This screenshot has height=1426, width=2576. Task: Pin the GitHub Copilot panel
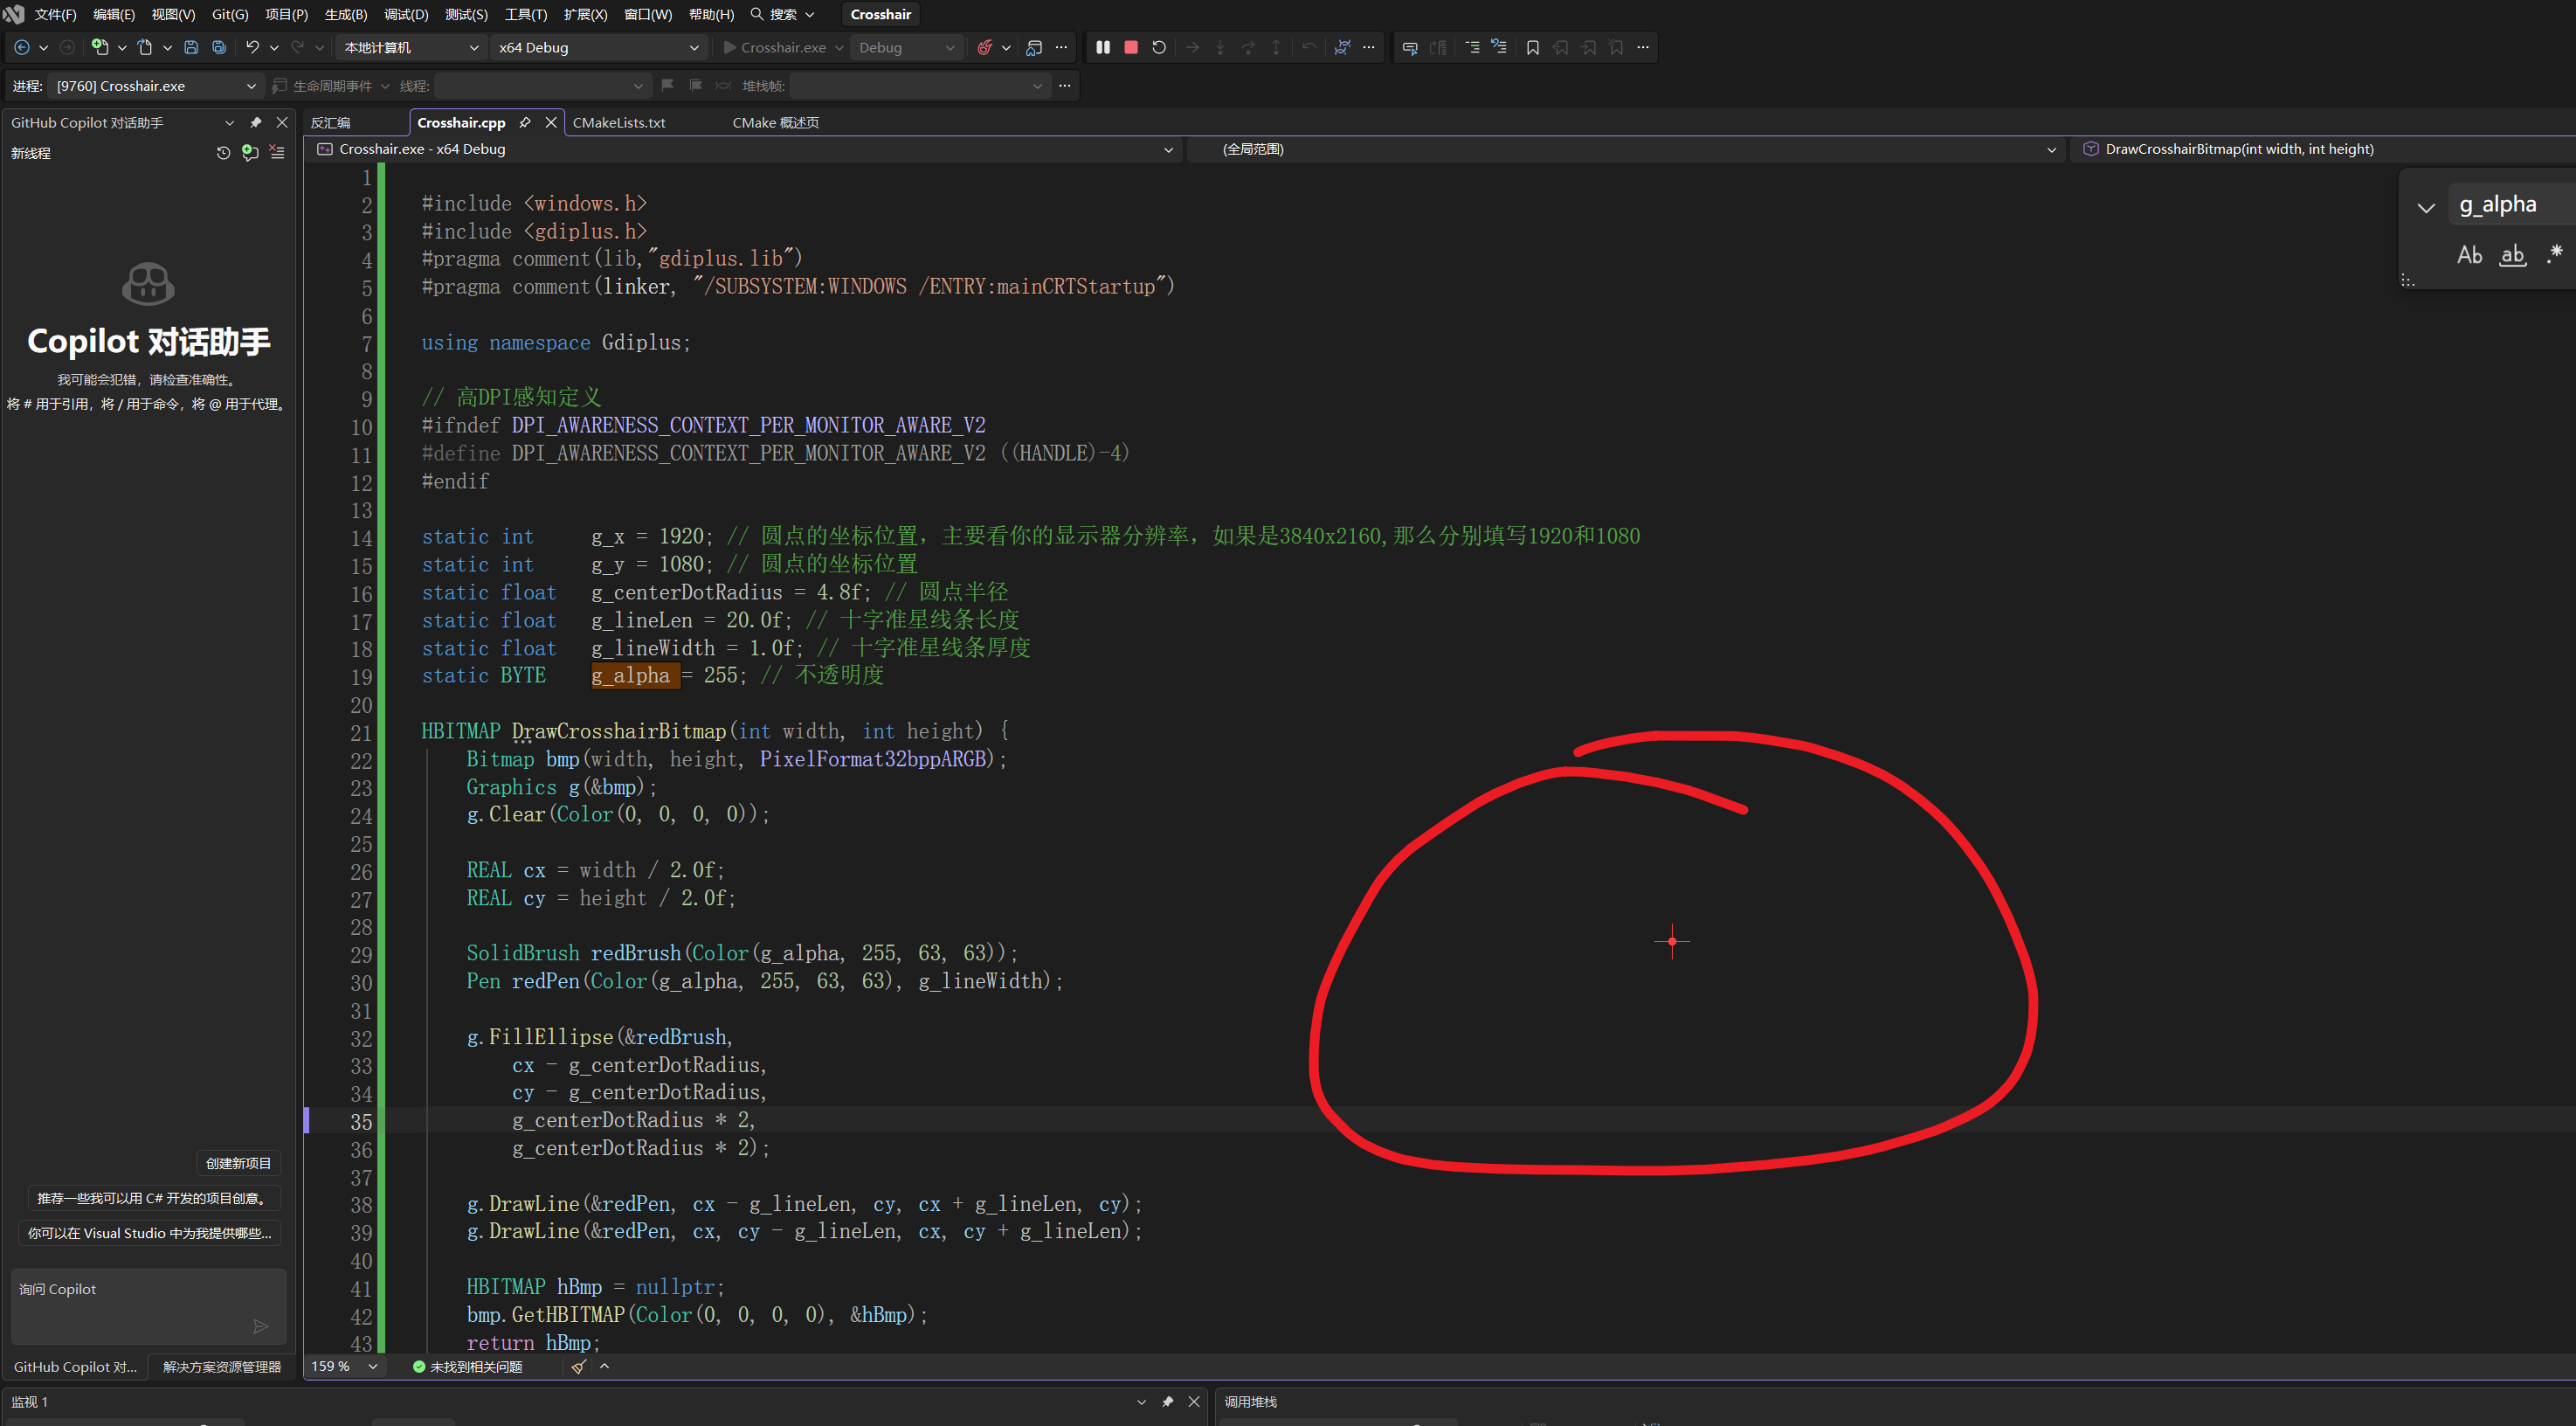click(256, 122)
